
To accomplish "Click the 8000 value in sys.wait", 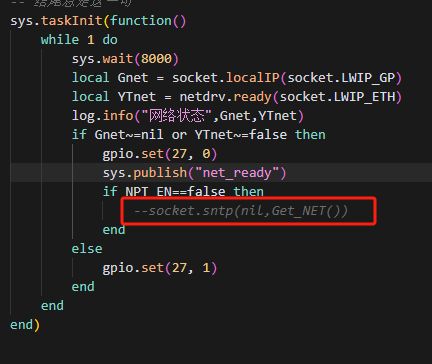I will point(156,59).
